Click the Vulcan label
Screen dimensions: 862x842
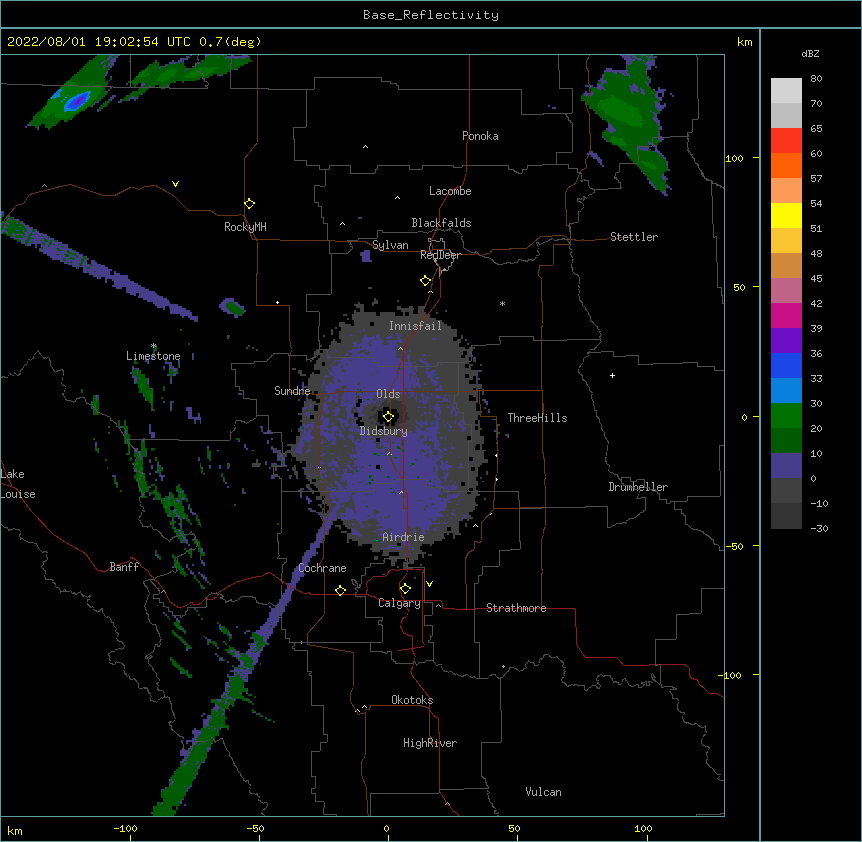(543, 792)
